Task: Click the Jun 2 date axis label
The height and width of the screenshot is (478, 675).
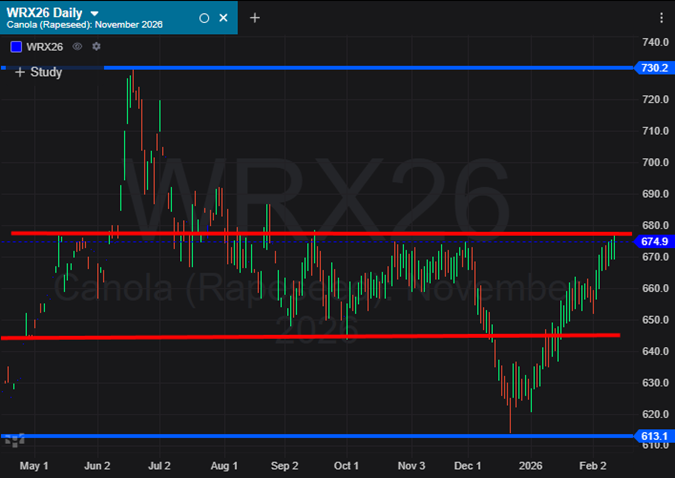Action: click(97, 466)
